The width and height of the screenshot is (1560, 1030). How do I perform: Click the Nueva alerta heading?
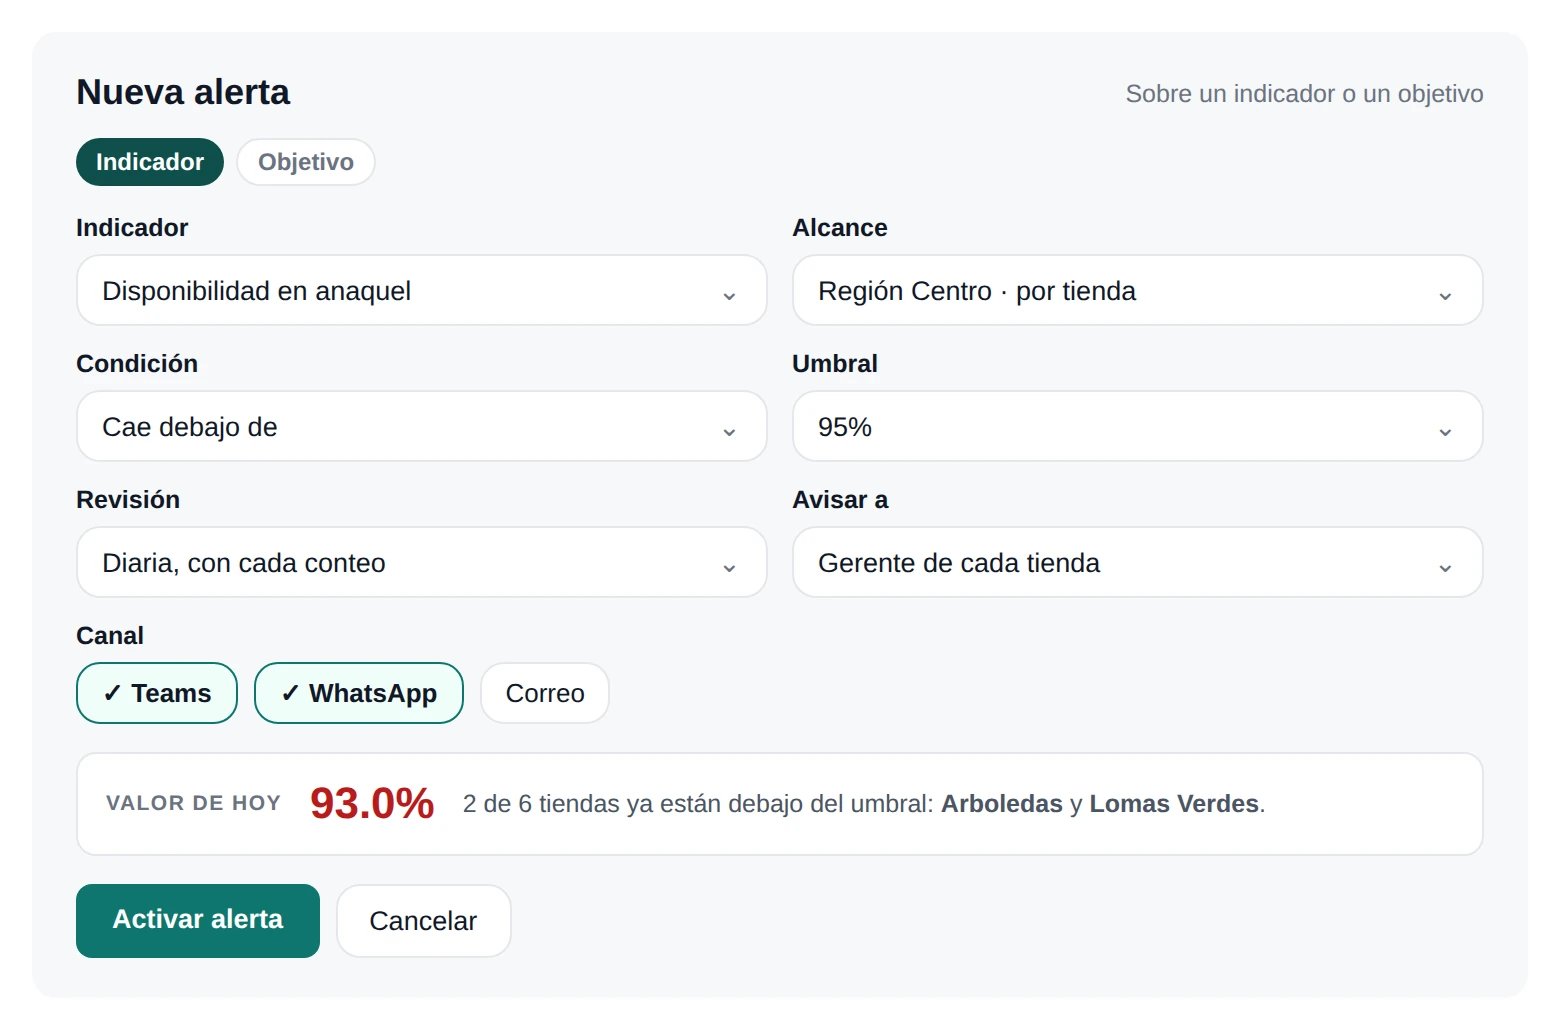tap(183, 92)
